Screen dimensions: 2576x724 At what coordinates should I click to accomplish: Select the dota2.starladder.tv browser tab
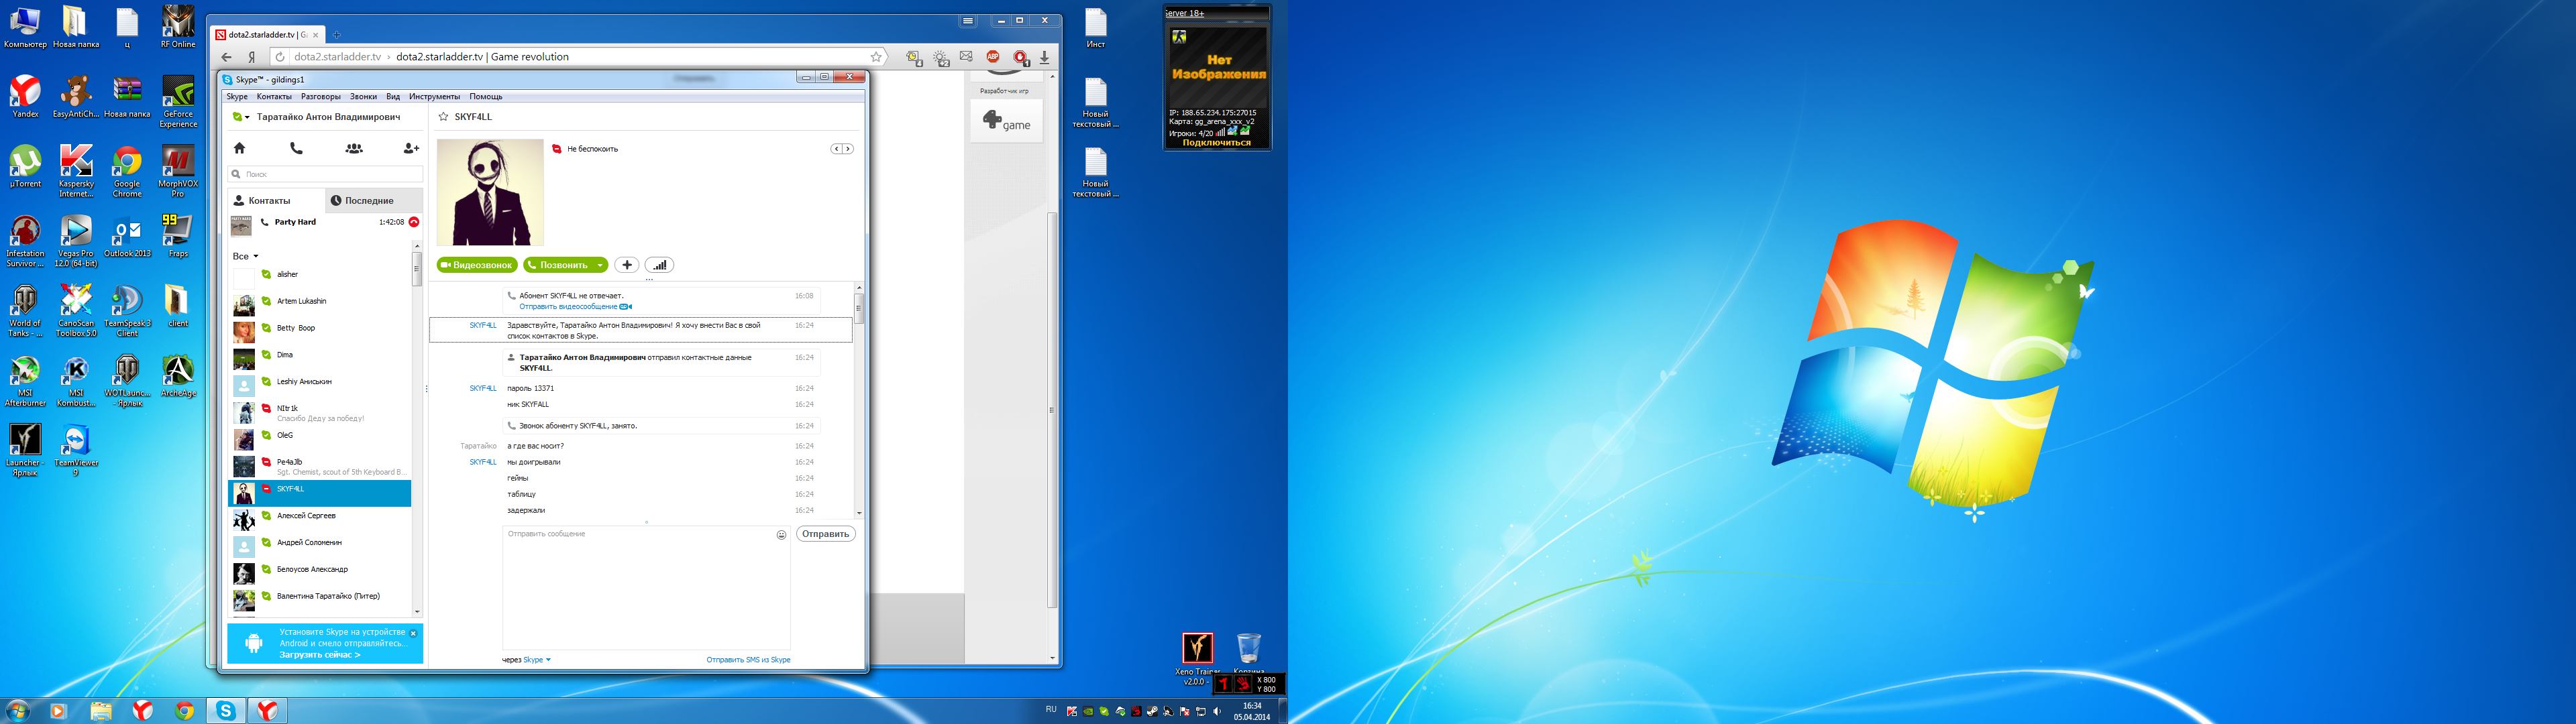(267, 35)
